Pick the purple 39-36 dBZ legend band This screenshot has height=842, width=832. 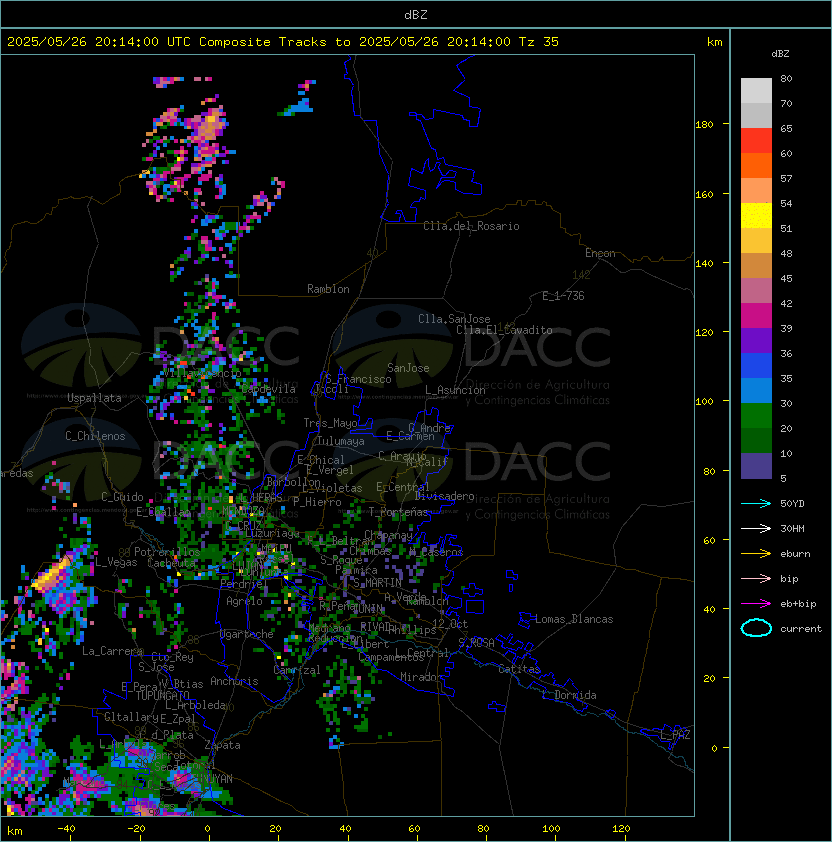[756, 340]
